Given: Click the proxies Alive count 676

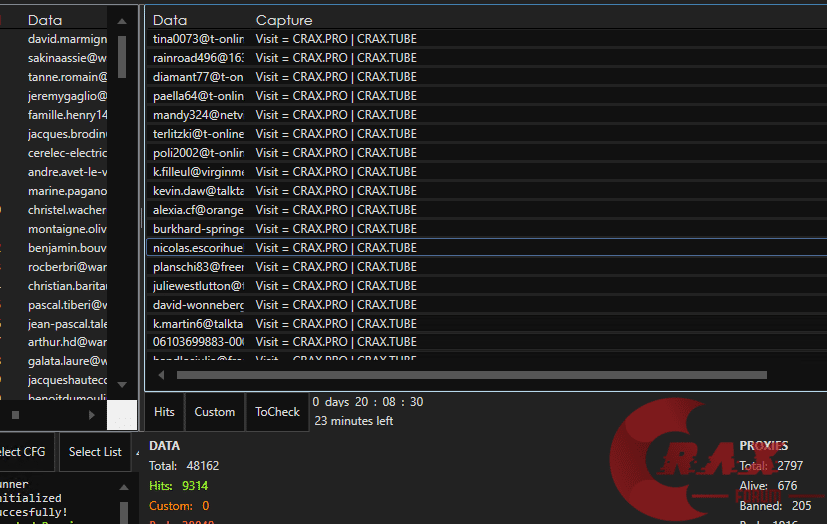Looking at the screenshot, I should point(787,486).
